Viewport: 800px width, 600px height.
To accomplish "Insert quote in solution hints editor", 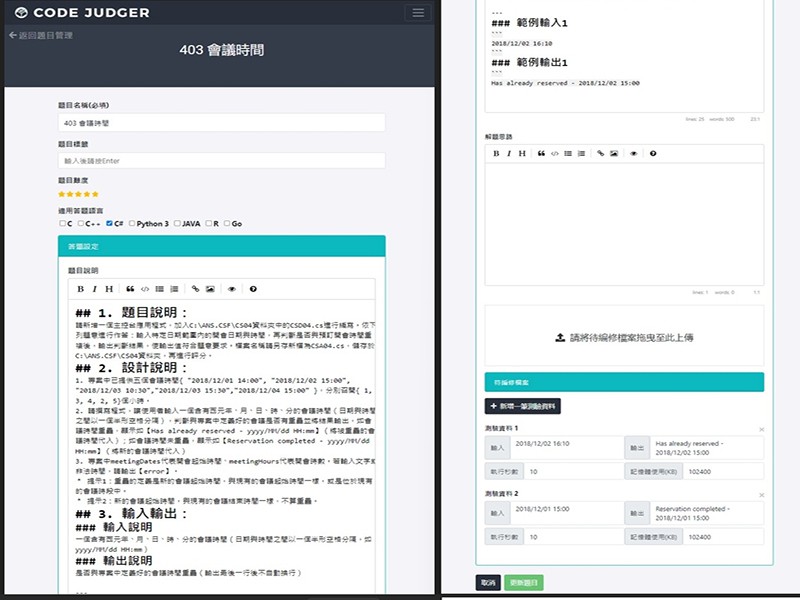I will pos(541,153).
